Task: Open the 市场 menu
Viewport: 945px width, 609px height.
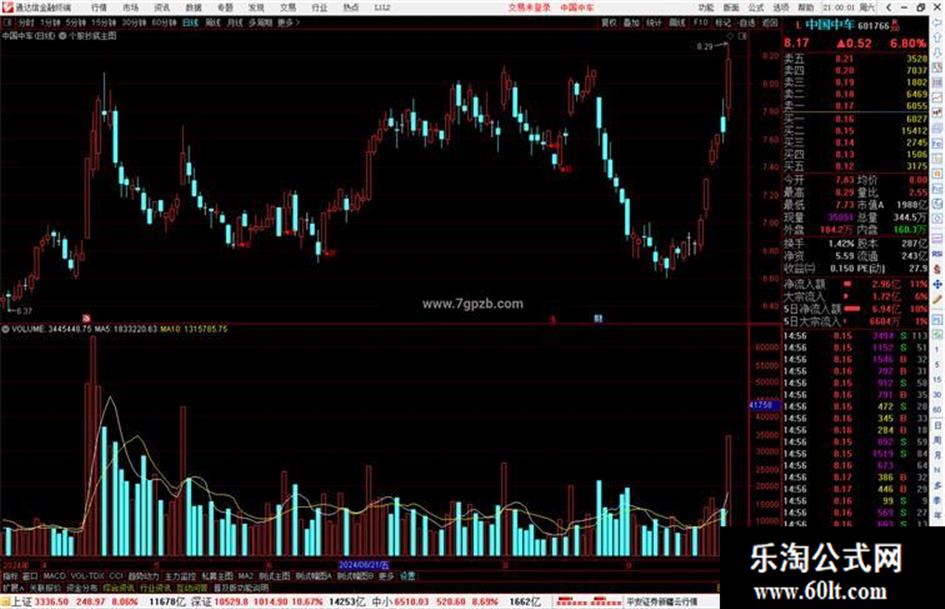Action: (x=130, y=8)
